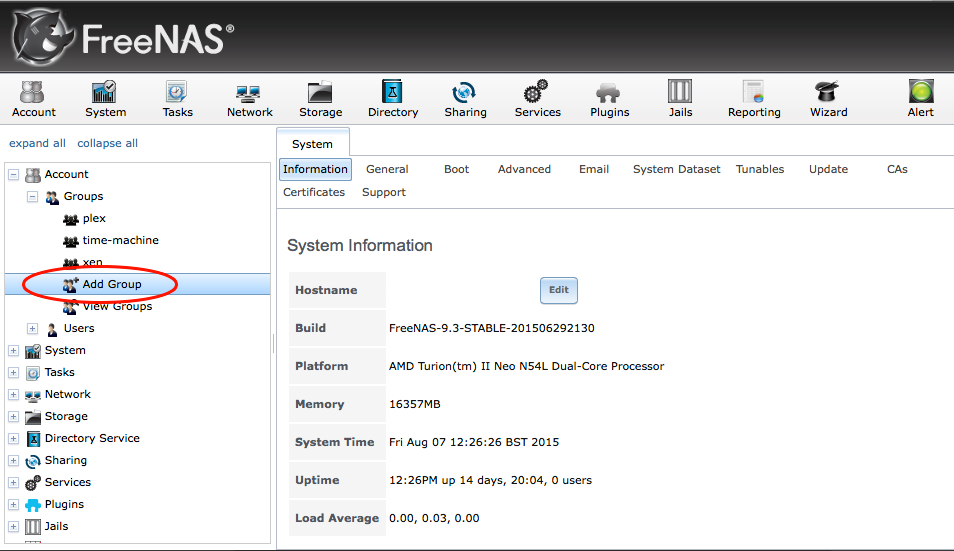Switch to the CAs tab
The width and height of the screenshot is (954, 551).
coord(897,169)
